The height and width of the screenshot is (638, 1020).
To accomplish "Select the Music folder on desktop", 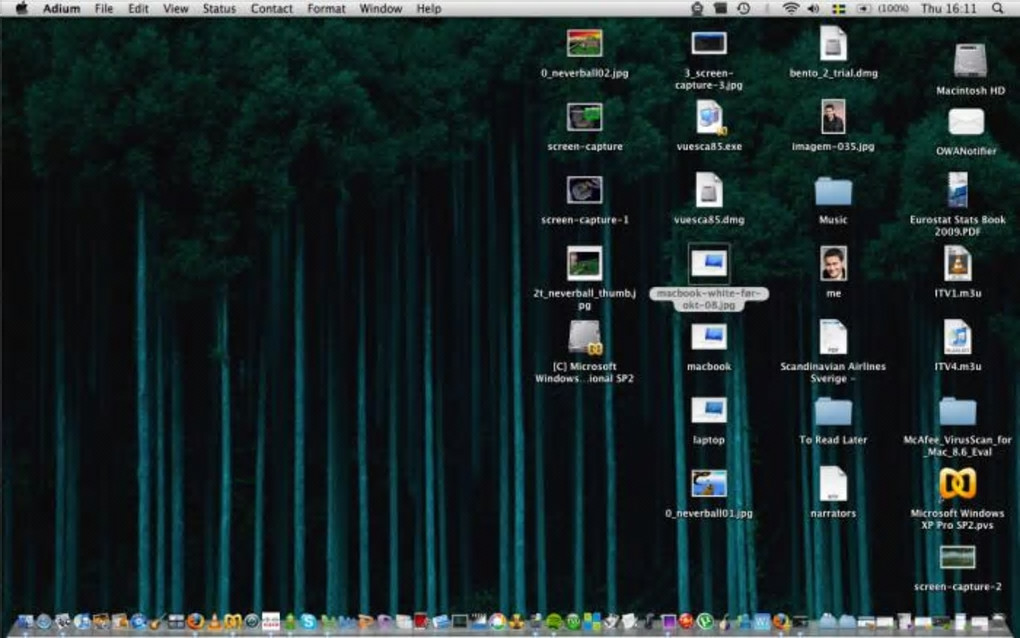I will (832, 191).
